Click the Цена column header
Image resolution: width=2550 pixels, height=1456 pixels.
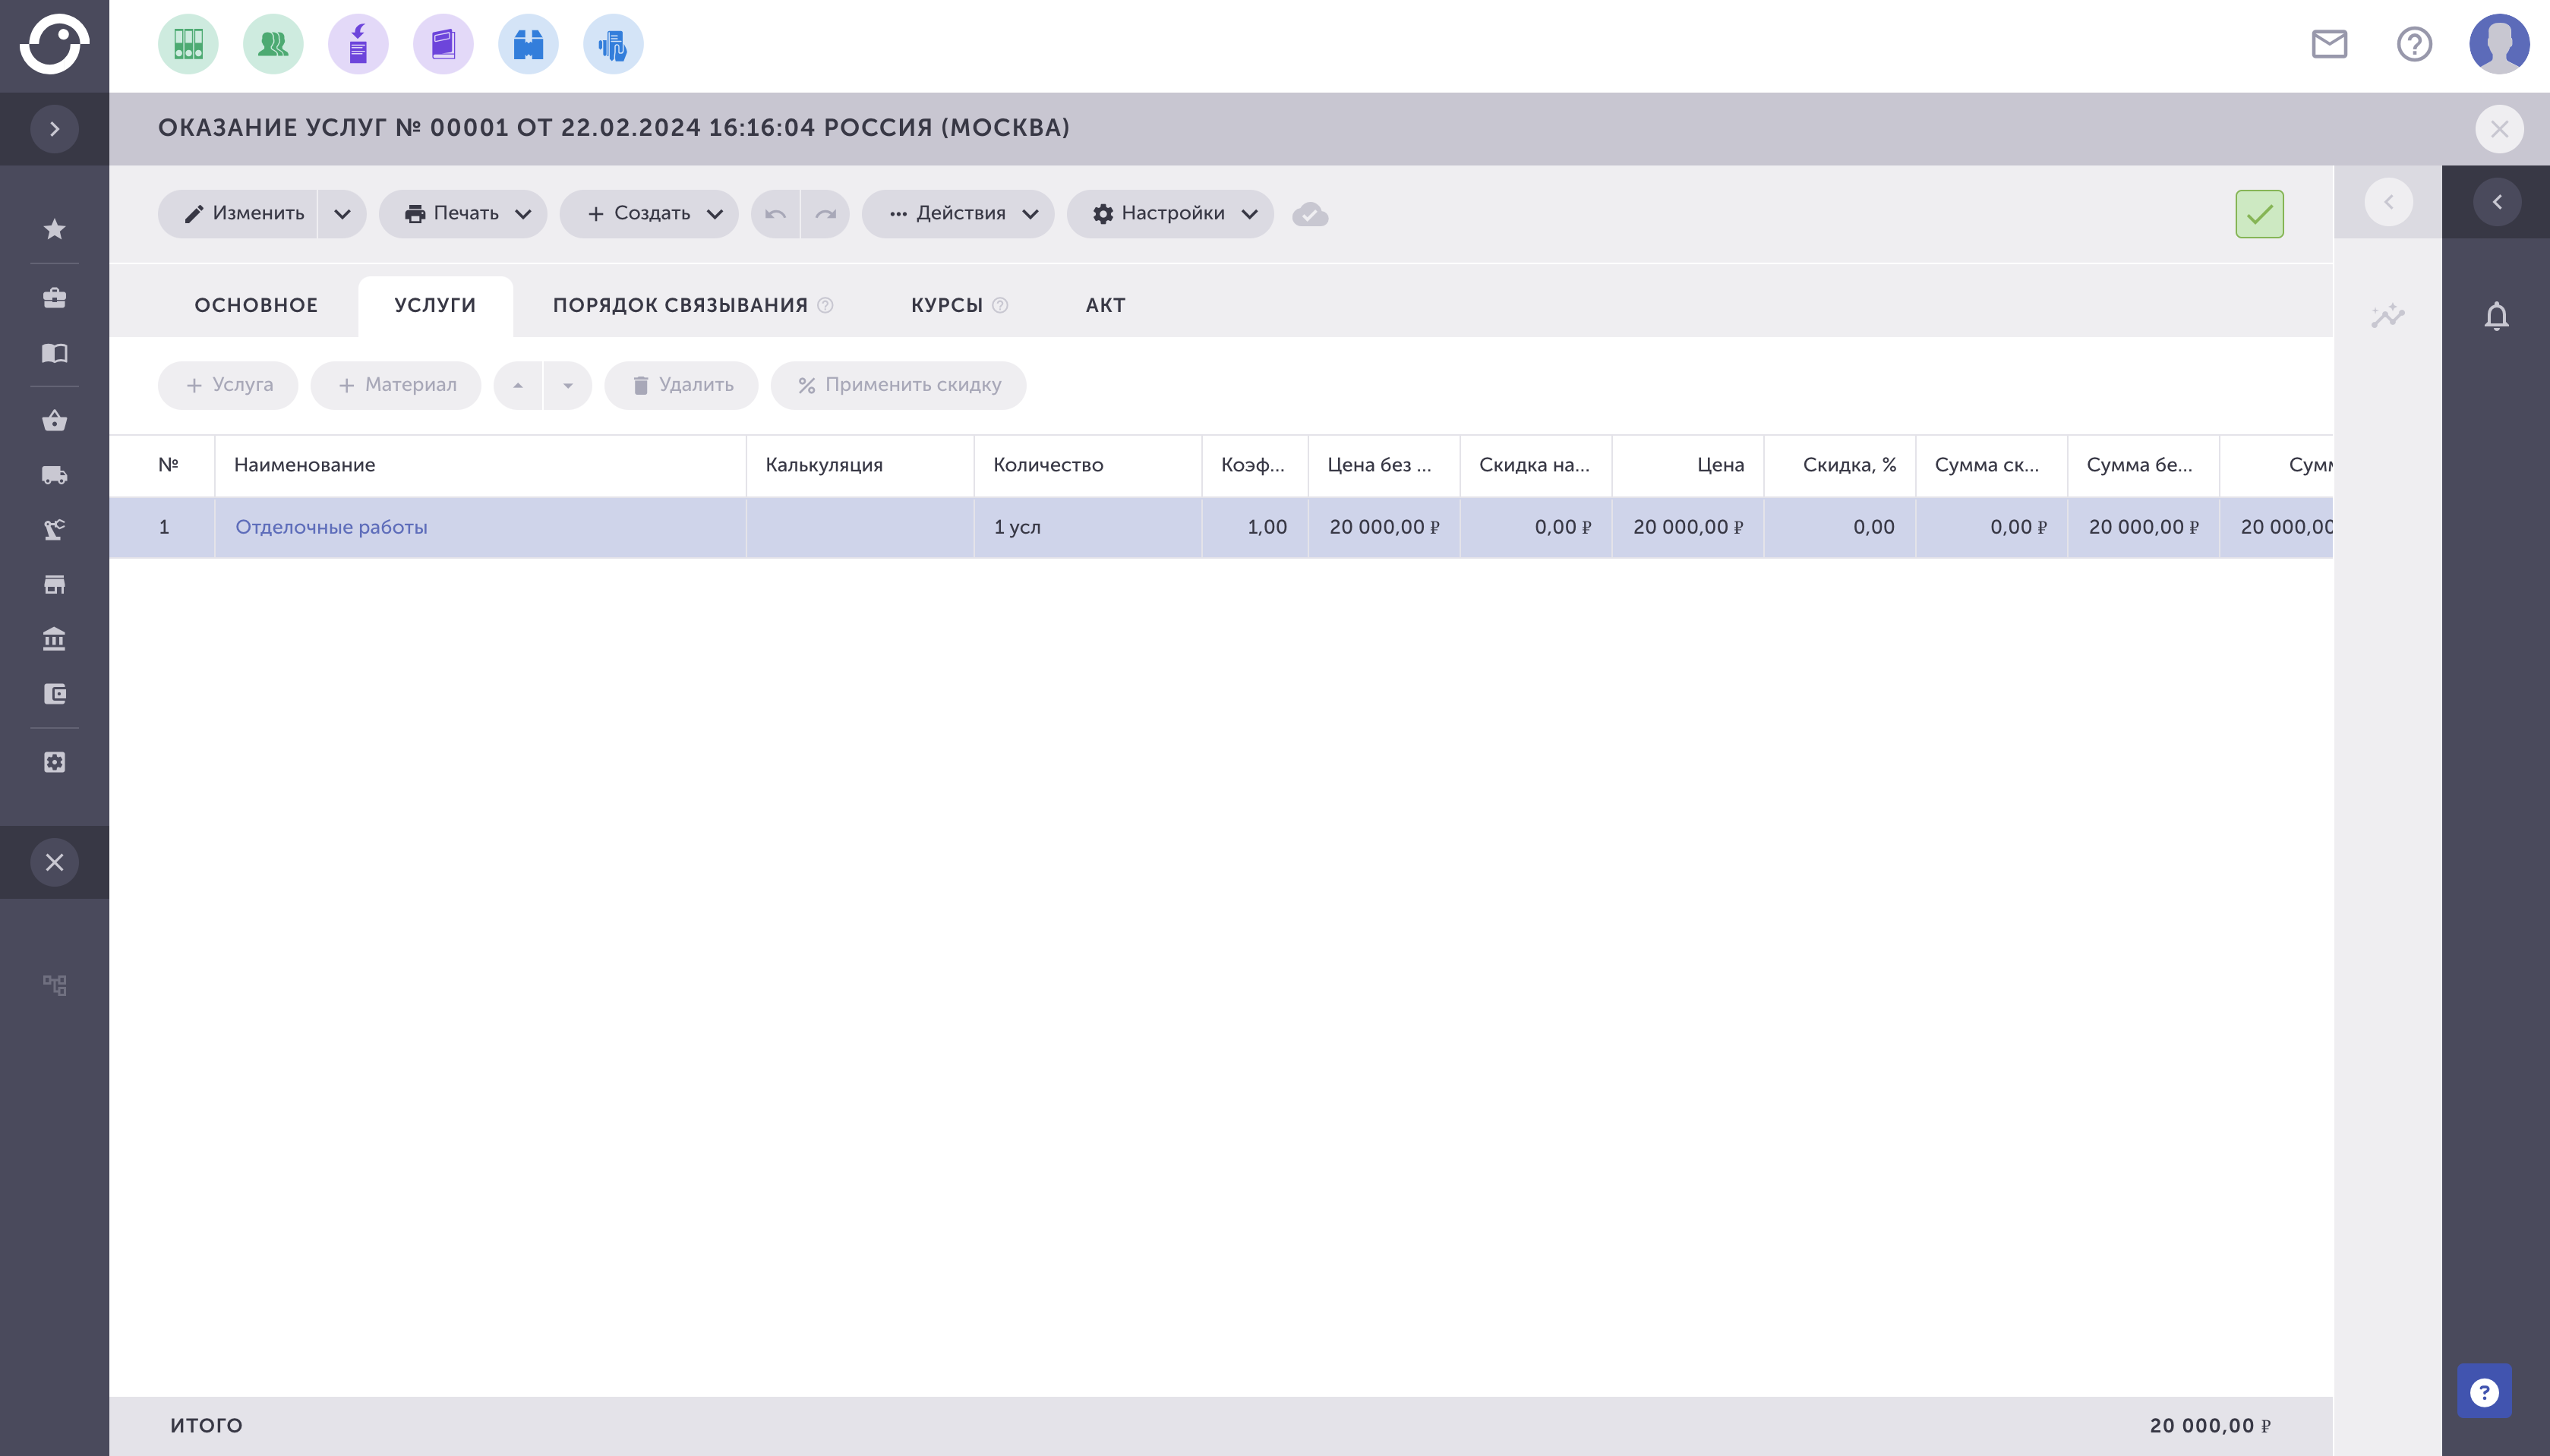coord(1688,465)
